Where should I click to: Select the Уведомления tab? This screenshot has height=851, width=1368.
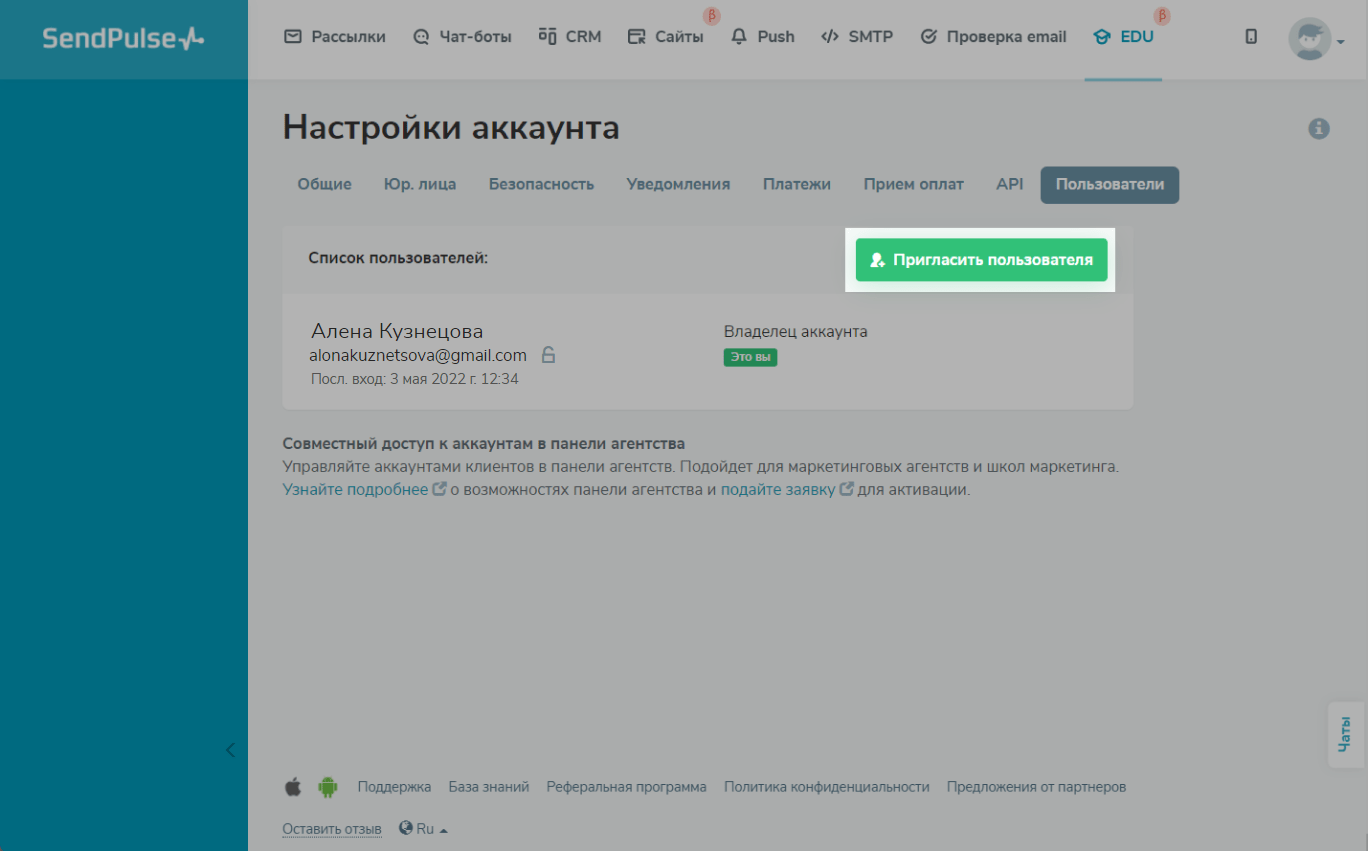(678, 184)
